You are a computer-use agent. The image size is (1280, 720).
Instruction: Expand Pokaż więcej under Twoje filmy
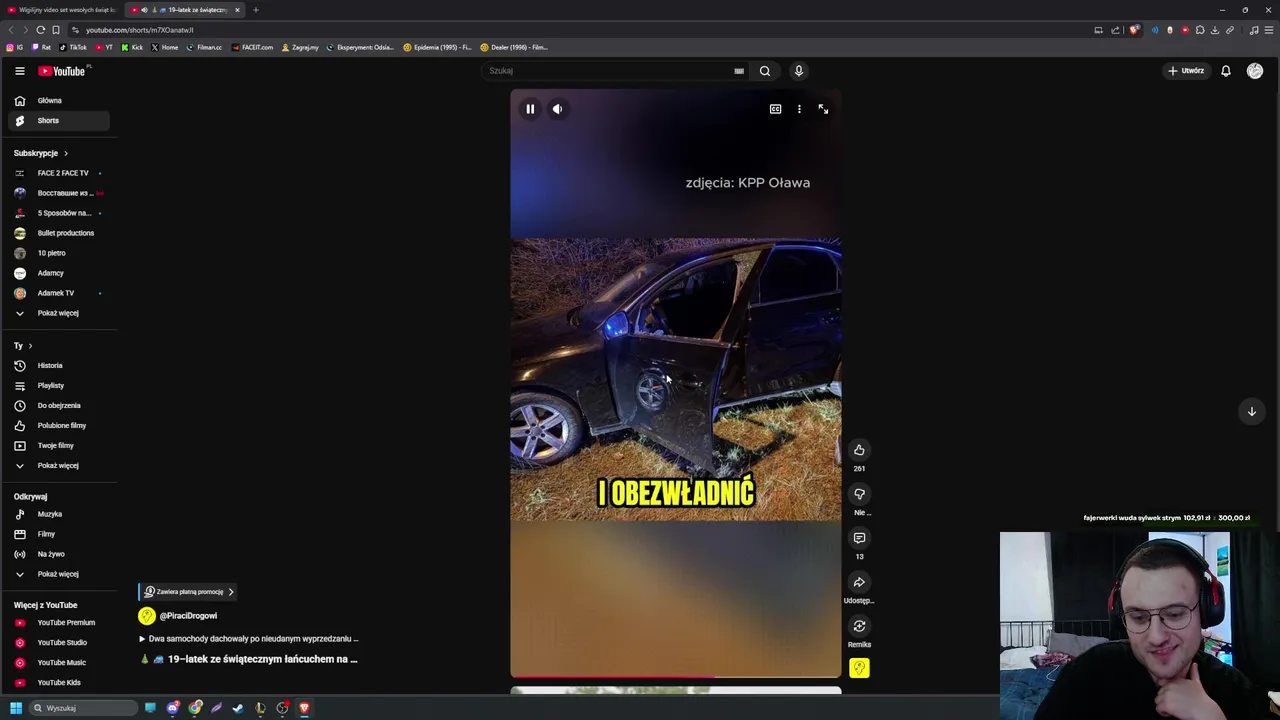click(x=59, y=466)
